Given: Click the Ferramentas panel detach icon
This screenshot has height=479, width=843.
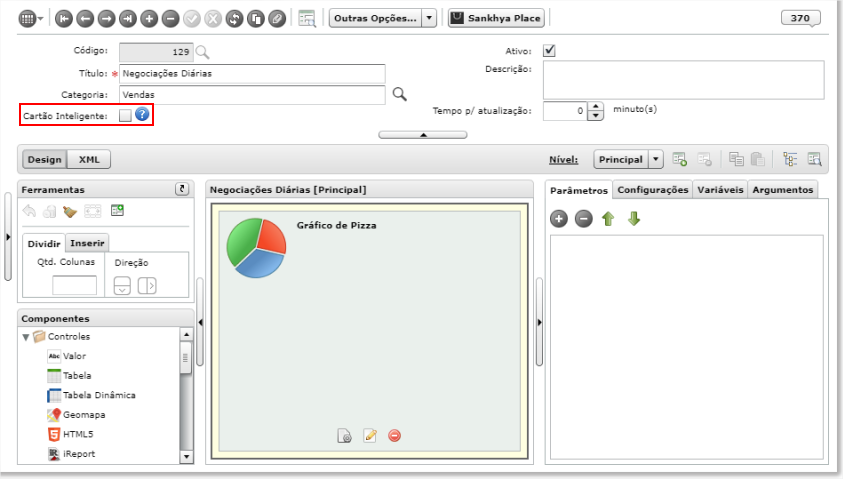Looking at the screenshot, I should point(182,189).
